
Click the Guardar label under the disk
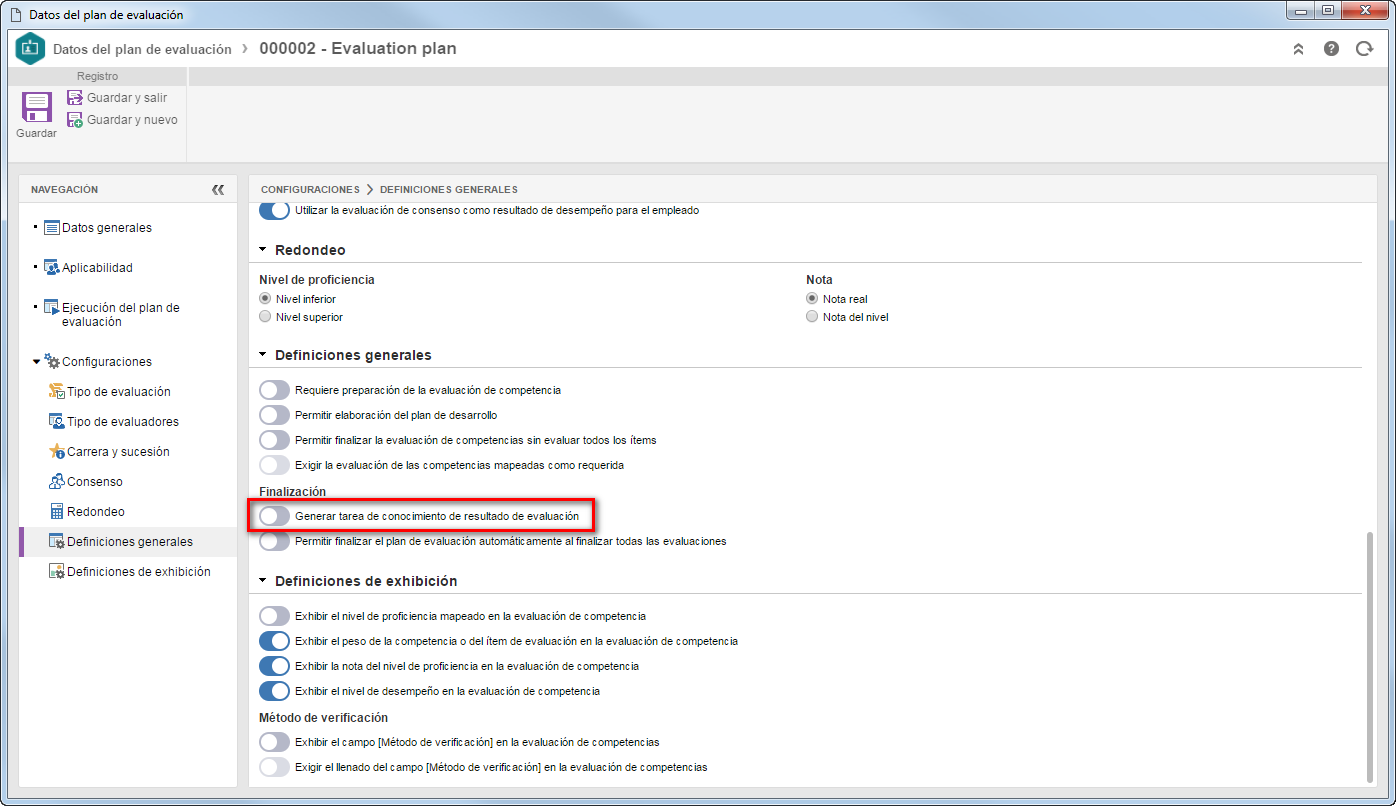tap(37, 133)
